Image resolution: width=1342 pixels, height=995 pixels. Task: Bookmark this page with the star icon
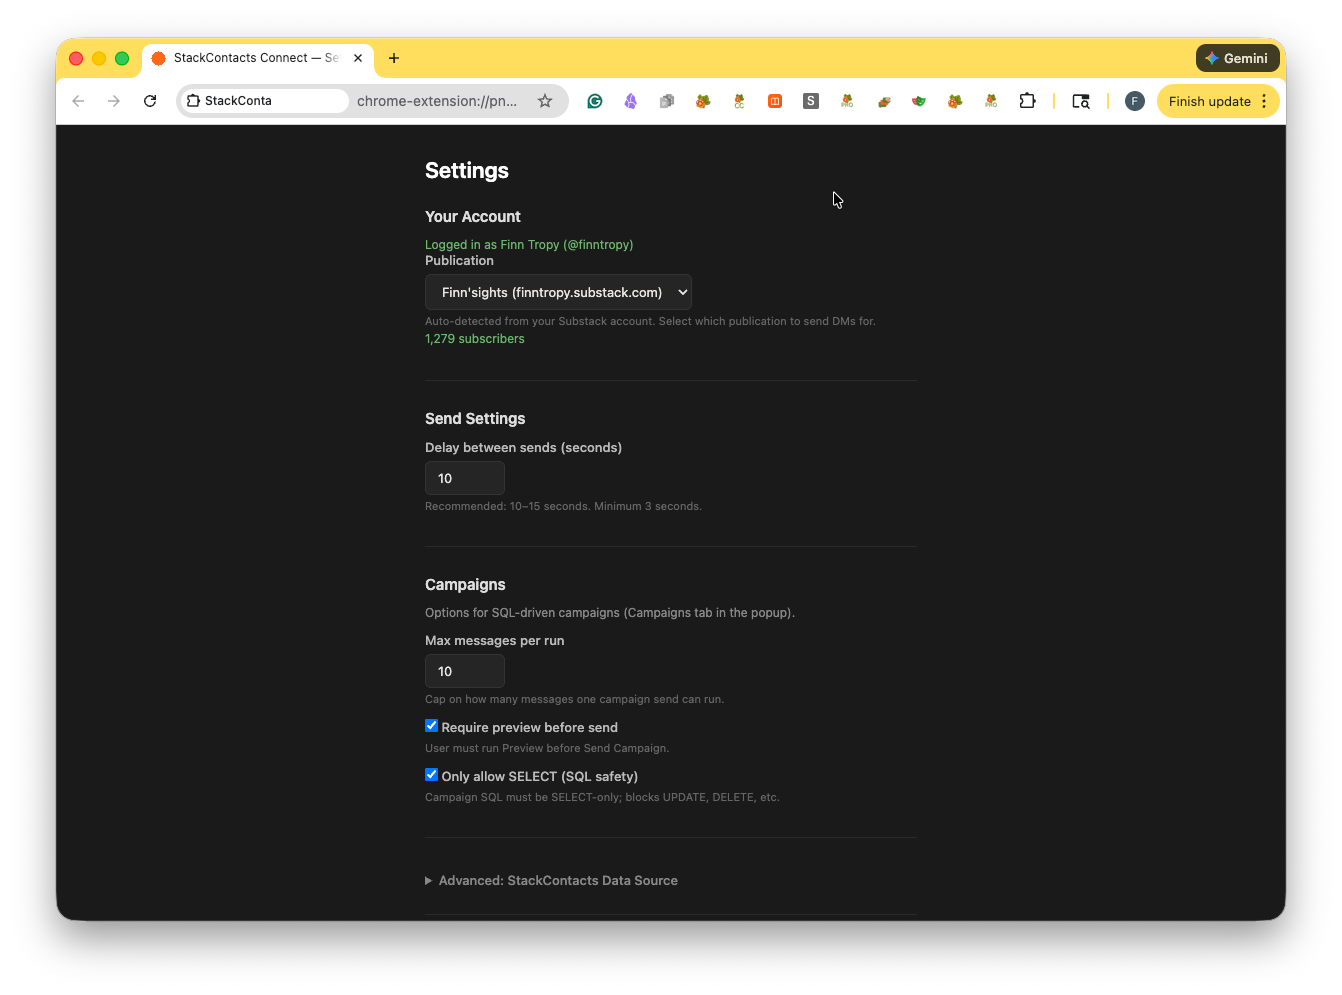tap(545, 101)
